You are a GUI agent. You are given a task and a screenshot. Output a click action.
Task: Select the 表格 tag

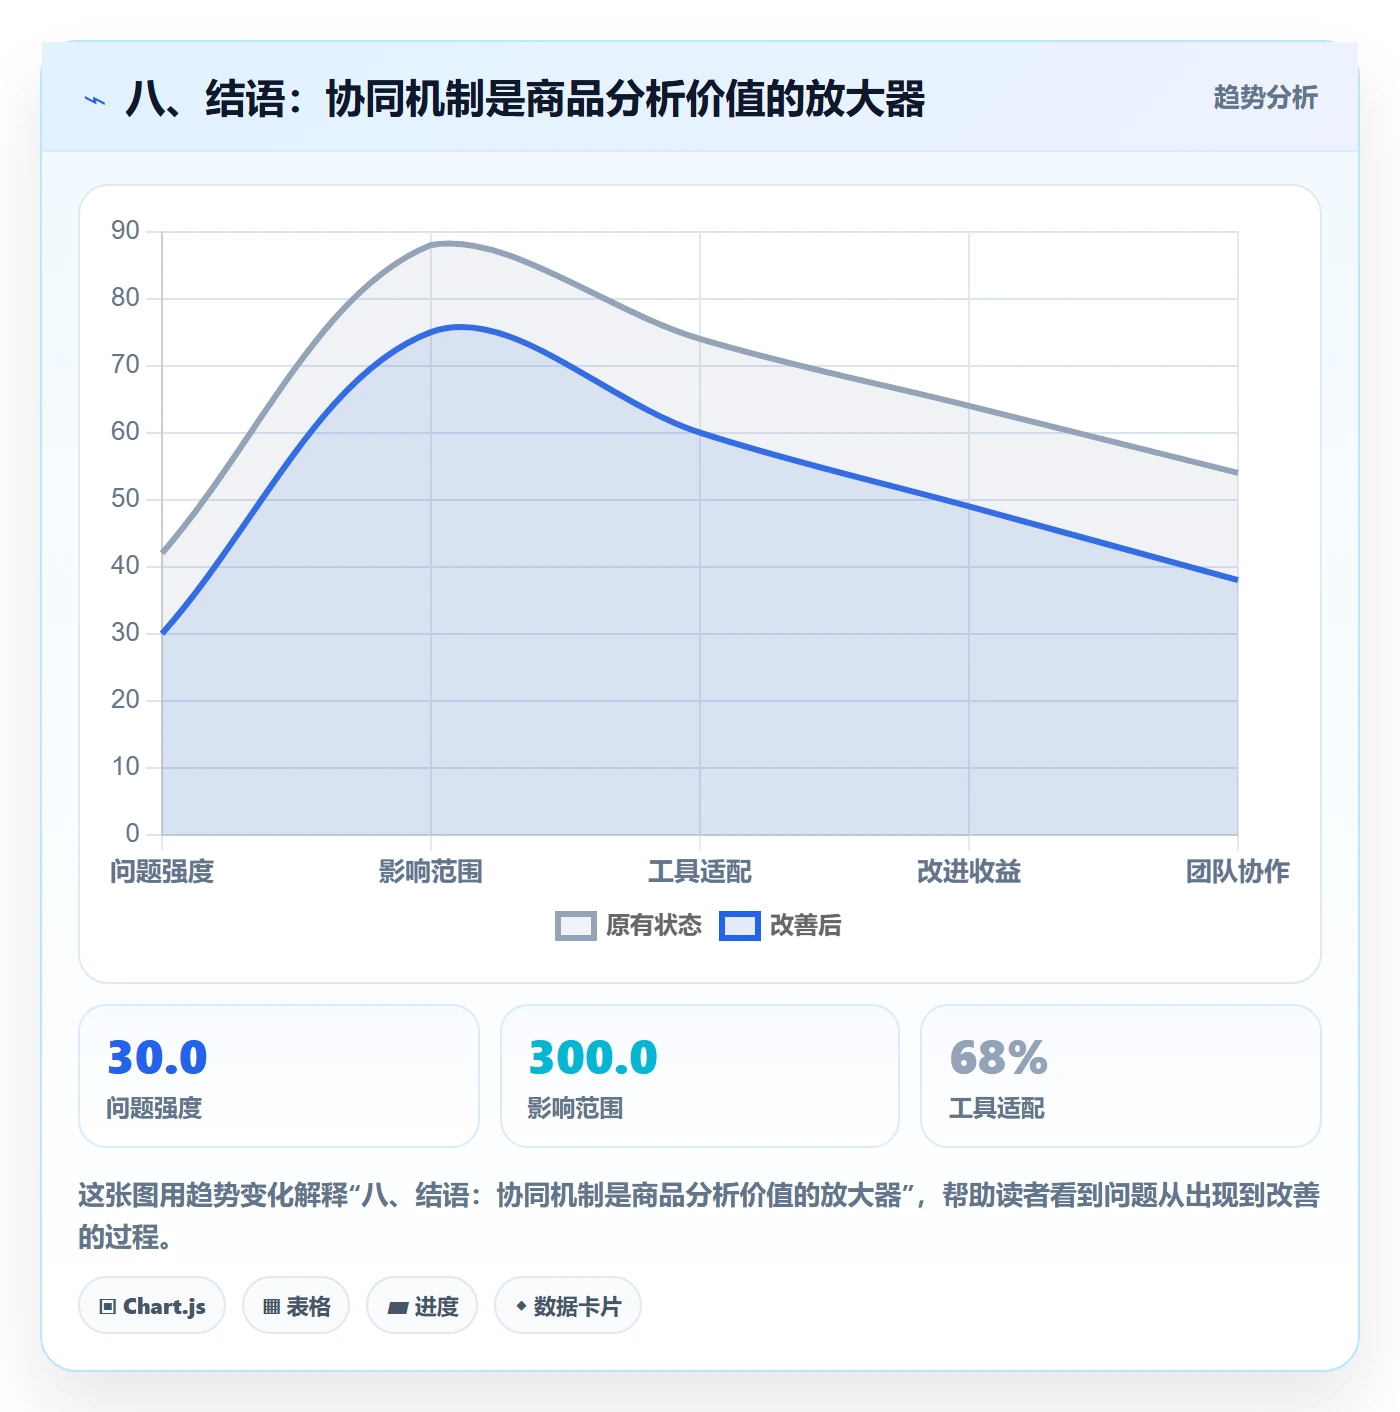tap(296, 1306)
